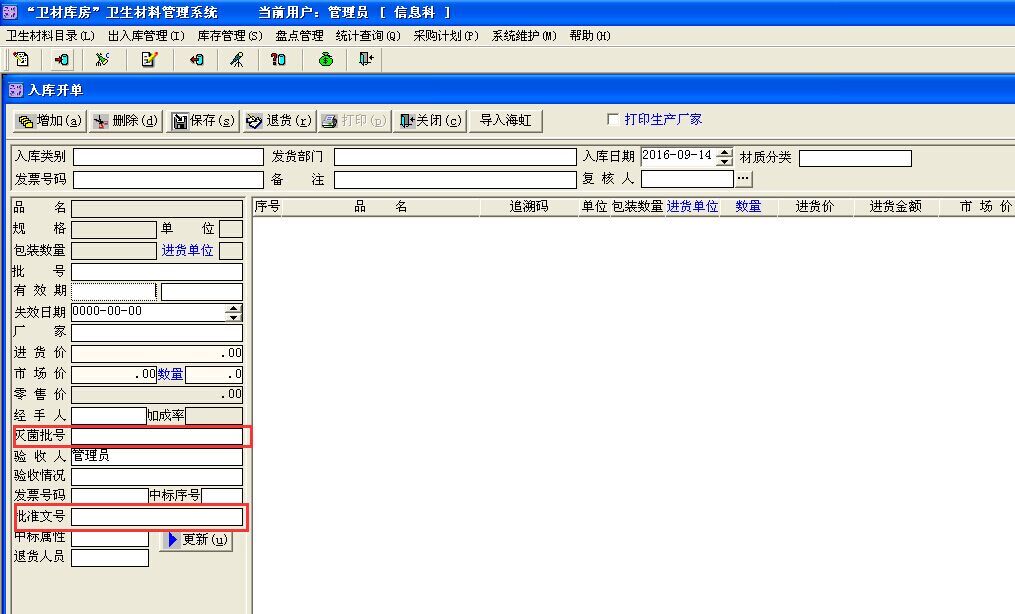Click the 验收情况 input field
The height and width of the screenshot is (614, 1015).
pos(157,477)
